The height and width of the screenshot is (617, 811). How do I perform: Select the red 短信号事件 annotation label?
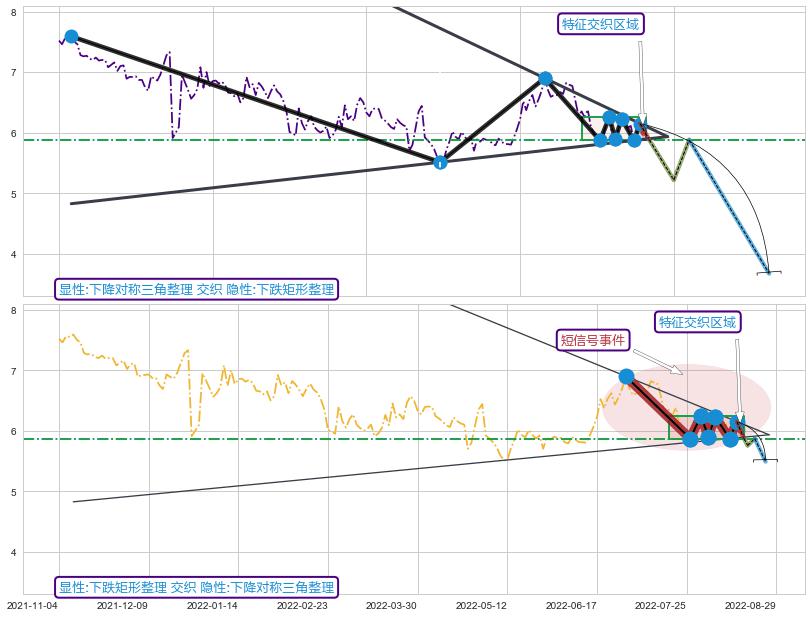coord(592,340)
